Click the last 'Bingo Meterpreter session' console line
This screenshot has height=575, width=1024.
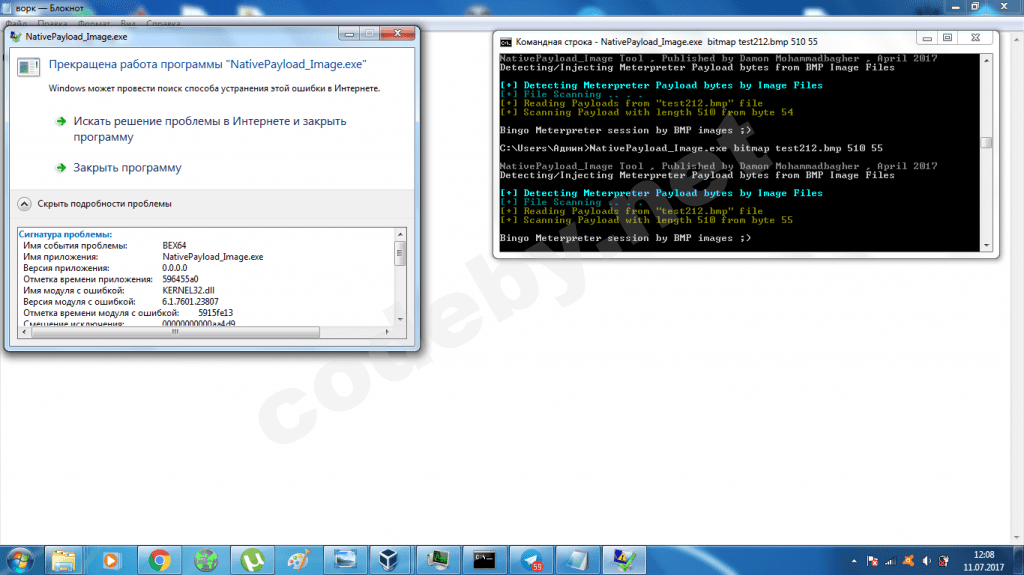[625, 238]
